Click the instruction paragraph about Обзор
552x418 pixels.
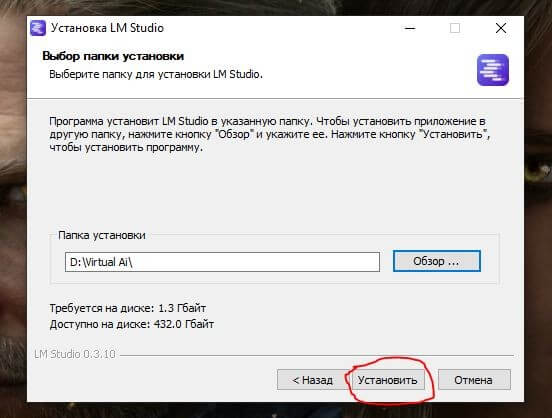pyautogui.click(x=270, y=134)
